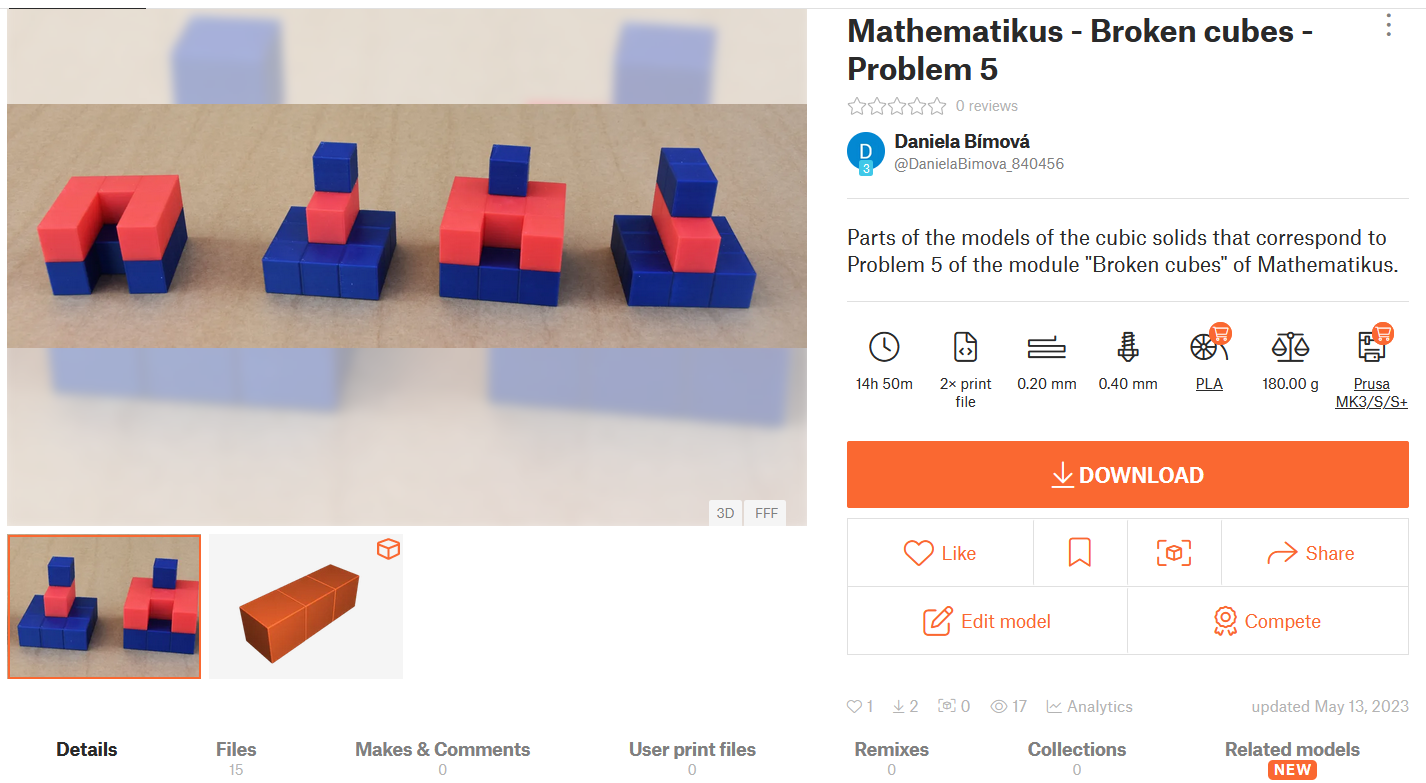Switch main preview to 3D view
Viewport: 1426px width, 783px height.
click(x=725, y=513)
